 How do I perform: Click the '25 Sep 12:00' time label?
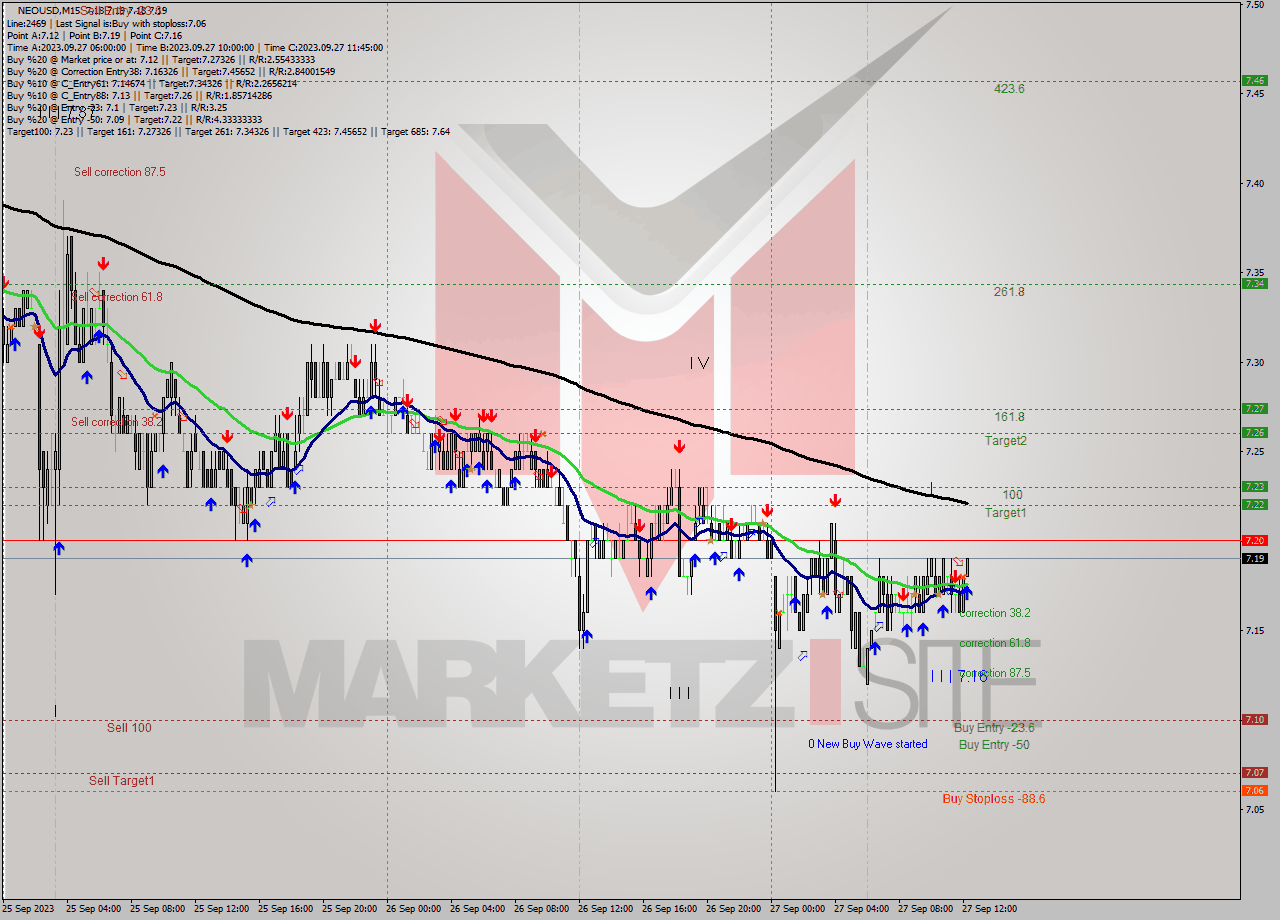[x=221, y=909]
